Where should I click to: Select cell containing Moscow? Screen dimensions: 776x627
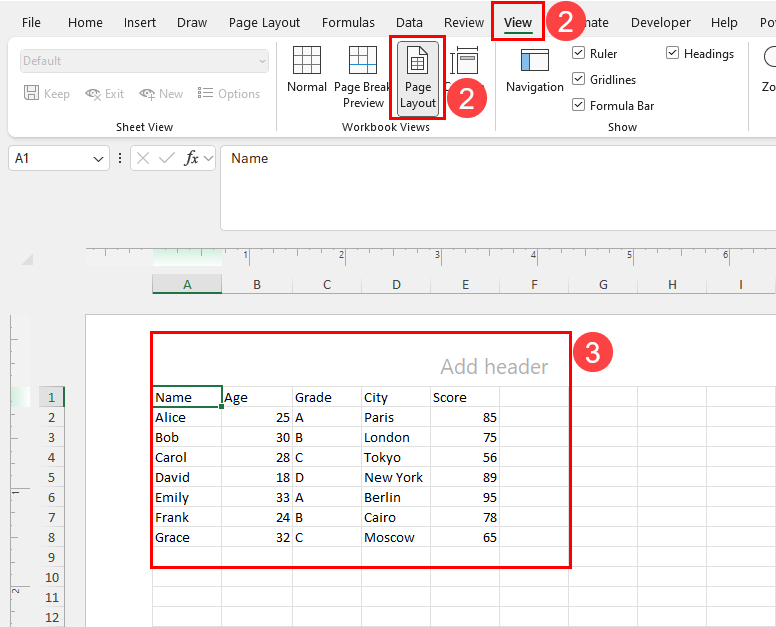(x=396, y=537)
